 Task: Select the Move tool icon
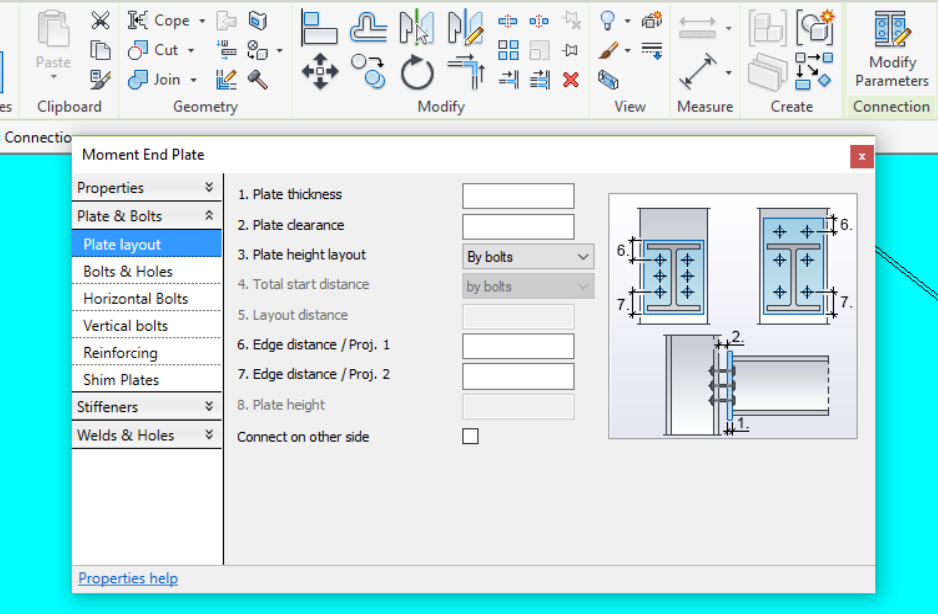319,71
